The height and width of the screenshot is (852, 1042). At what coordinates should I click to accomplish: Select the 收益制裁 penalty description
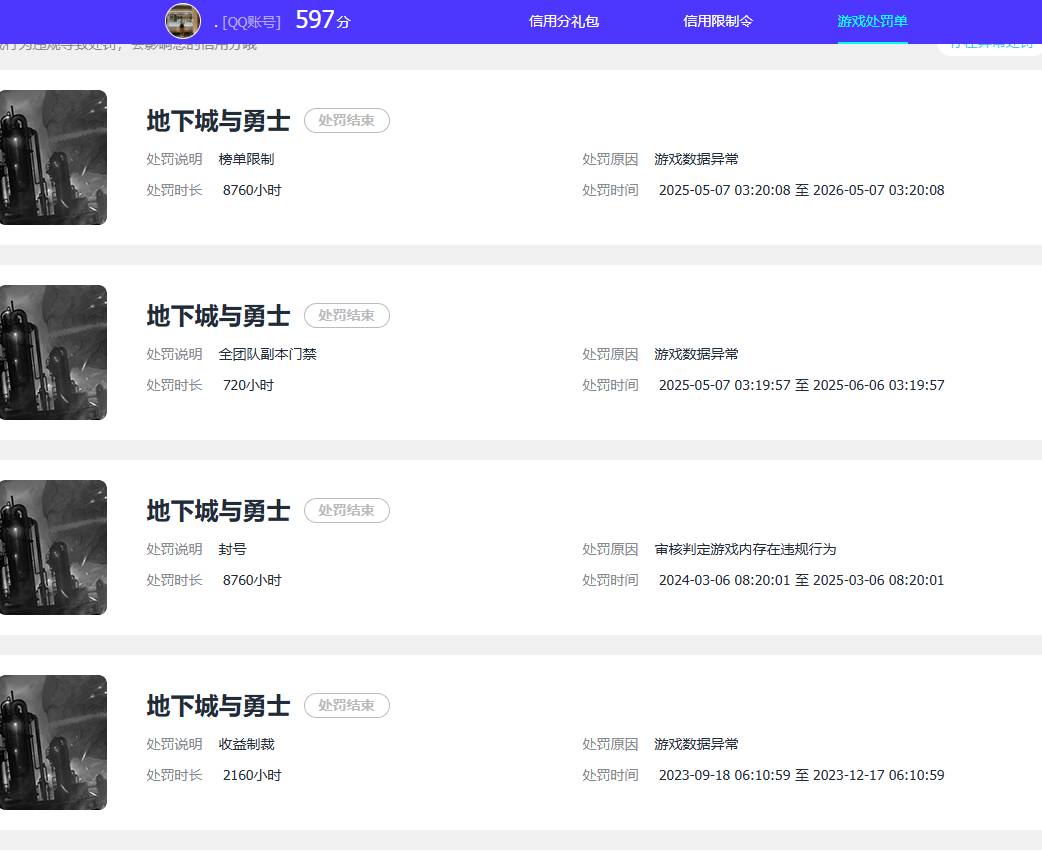coord(247,744)
